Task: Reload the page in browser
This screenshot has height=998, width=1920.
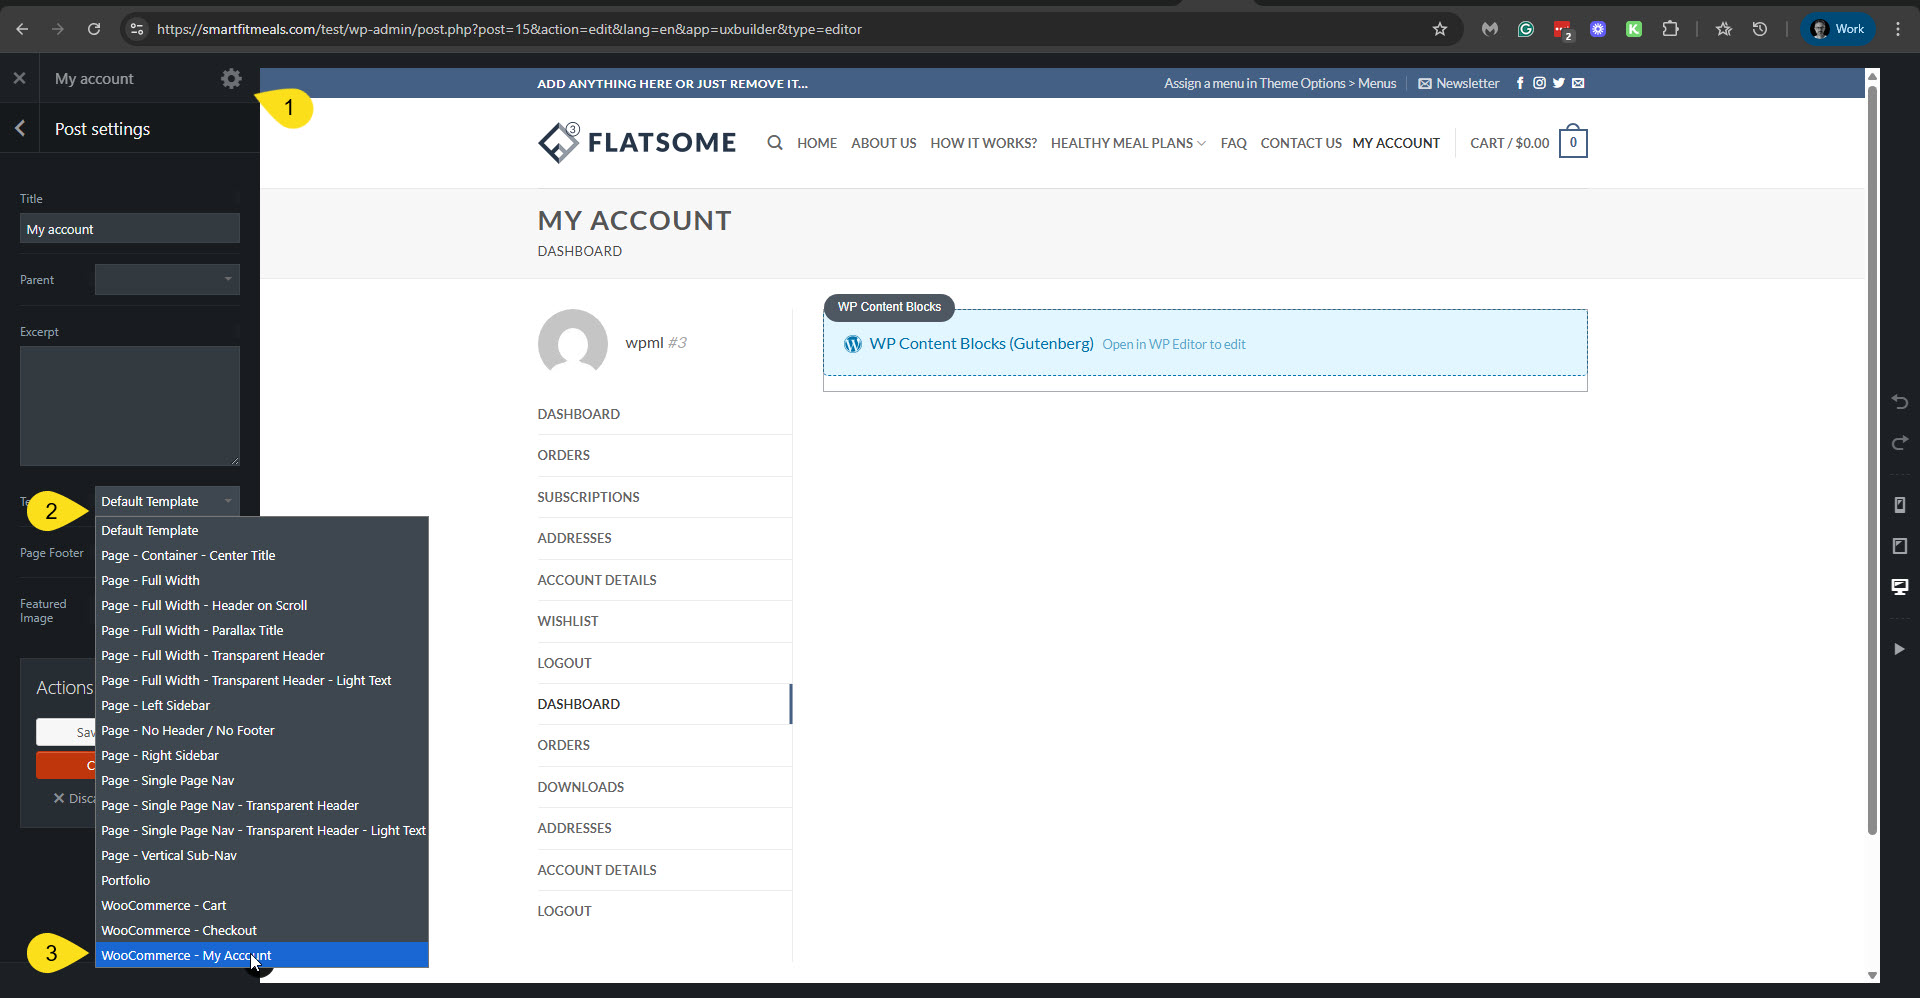Action: click(94, 29)
